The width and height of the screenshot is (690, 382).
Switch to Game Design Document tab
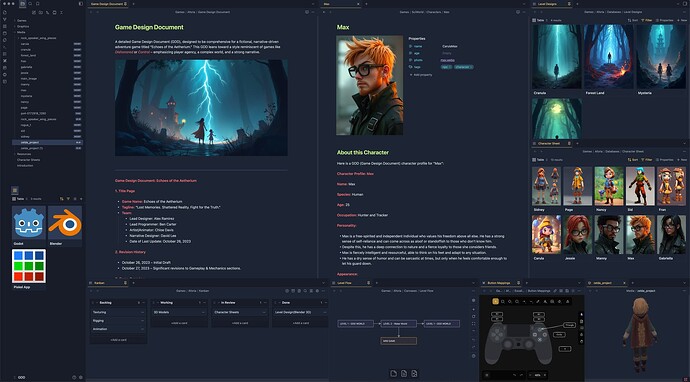[108, 4]
